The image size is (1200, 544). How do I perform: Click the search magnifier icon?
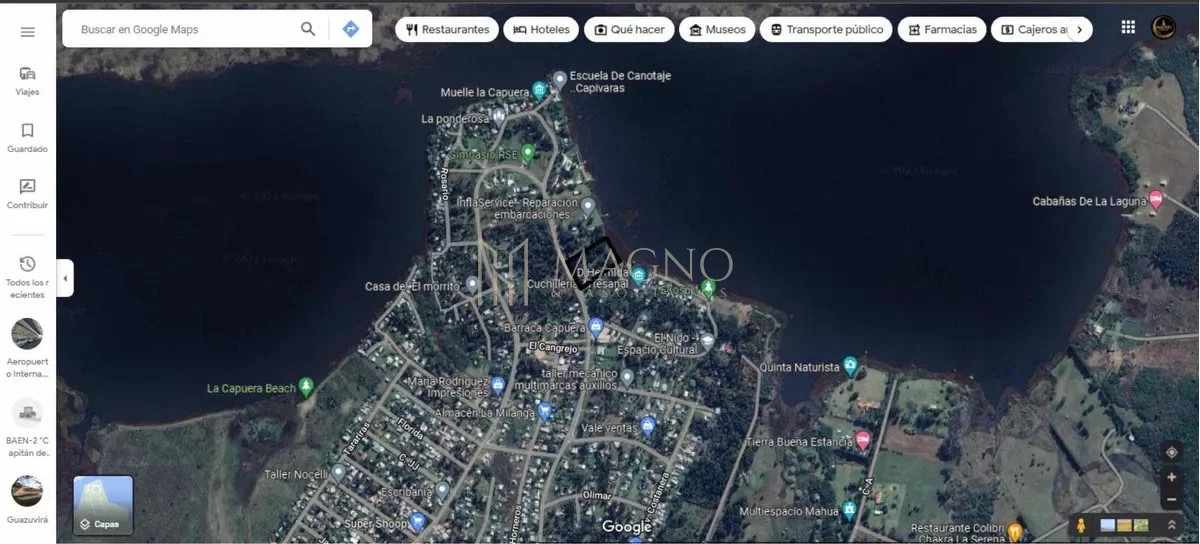308,29
